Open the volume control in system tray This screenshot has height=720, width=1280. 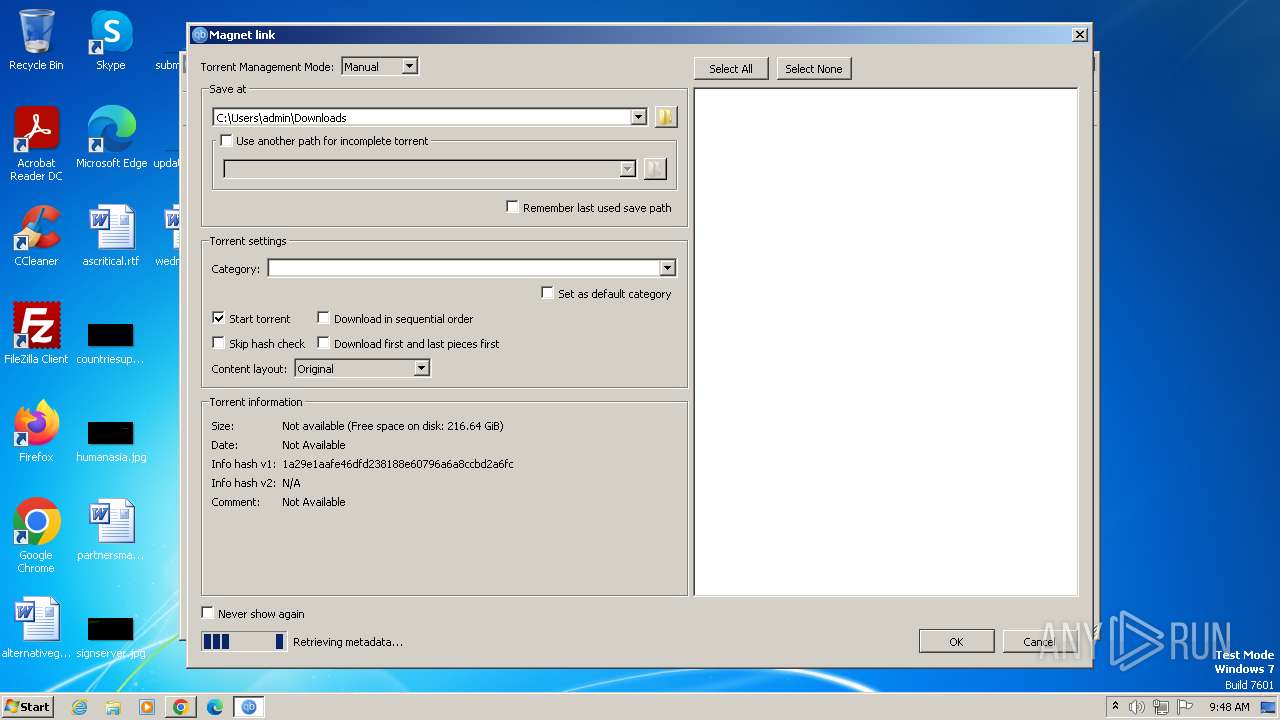tap(1137, 707)
